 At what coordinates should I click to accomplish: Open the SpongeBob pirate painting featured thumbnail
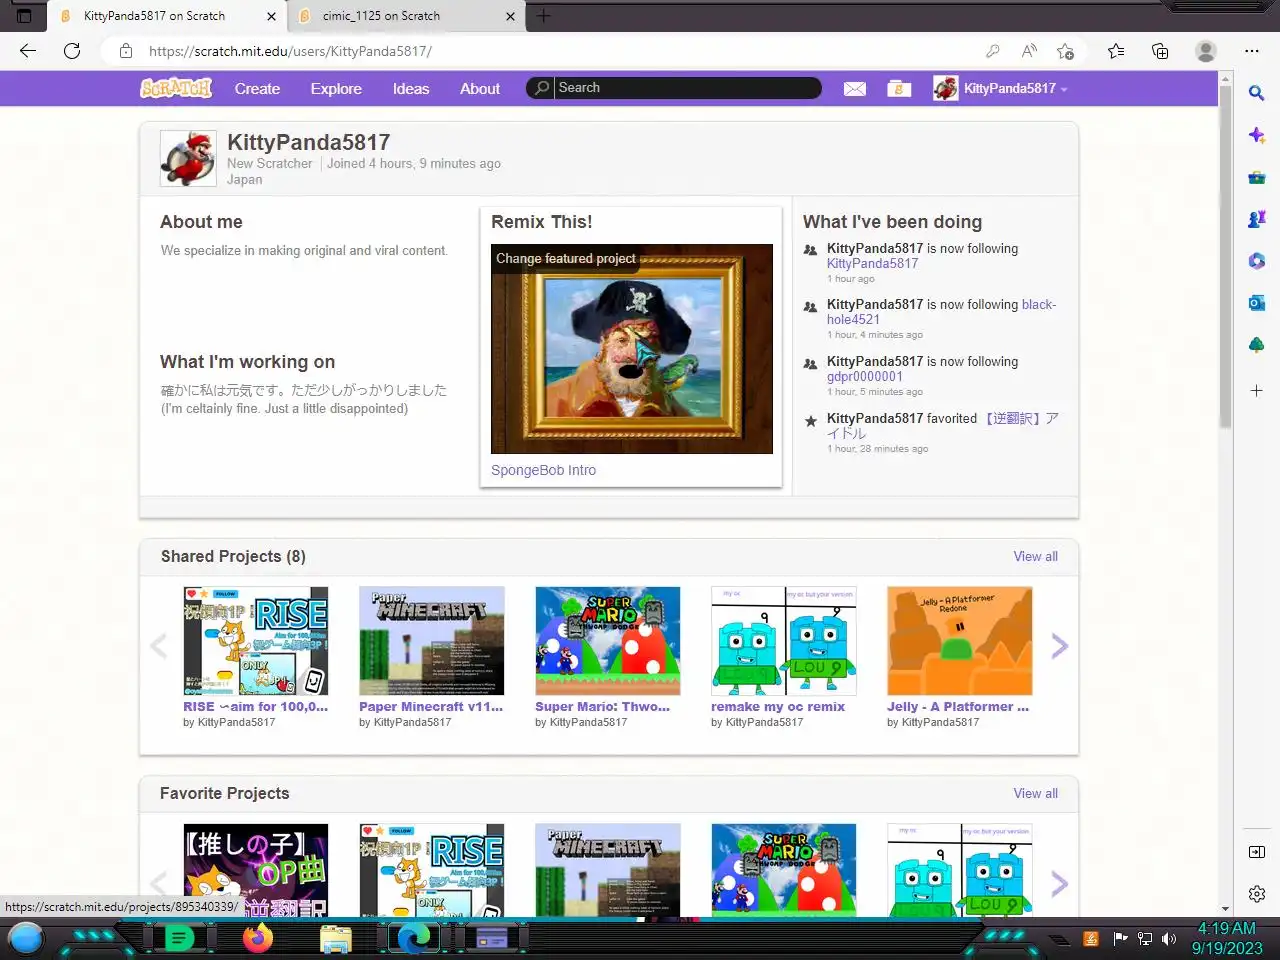(x=632, y=349)
